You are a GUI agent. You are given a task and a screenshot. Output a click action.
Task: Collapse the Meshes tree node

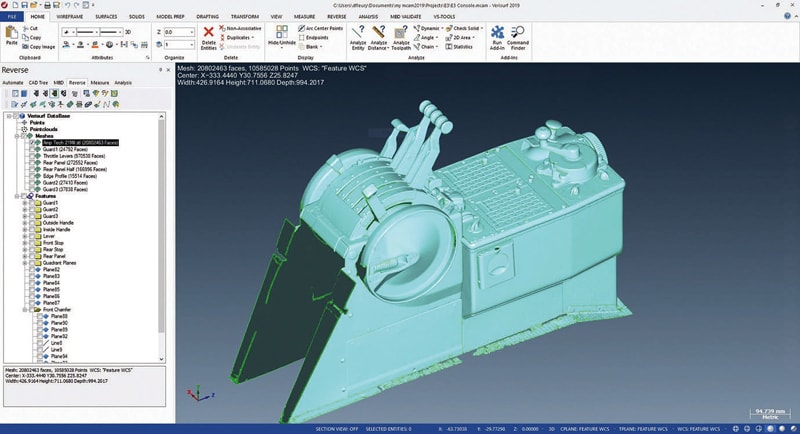[x=17, y=136]
